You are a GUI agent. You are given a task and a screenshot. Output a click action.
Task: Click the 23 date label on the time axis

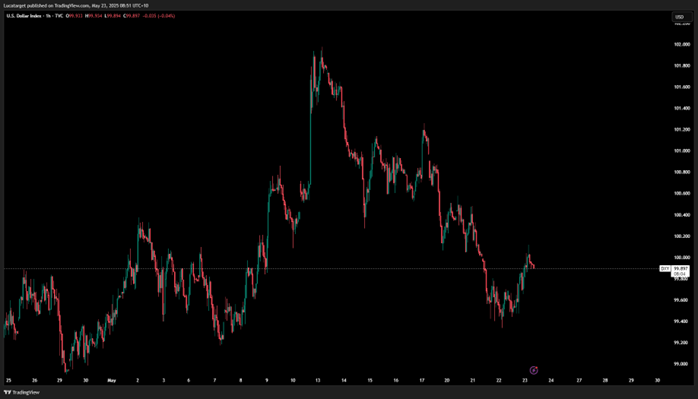click(x=525, y=381)
